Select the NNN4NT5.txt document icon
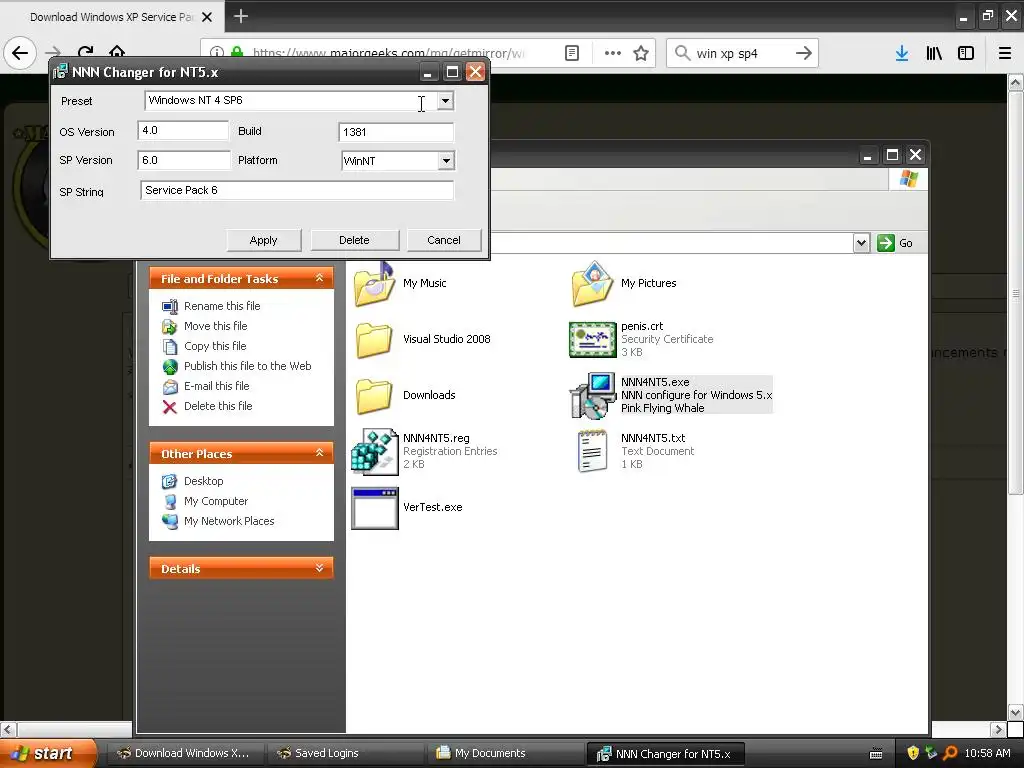The image size is (1024, 768). pos(592,451)
